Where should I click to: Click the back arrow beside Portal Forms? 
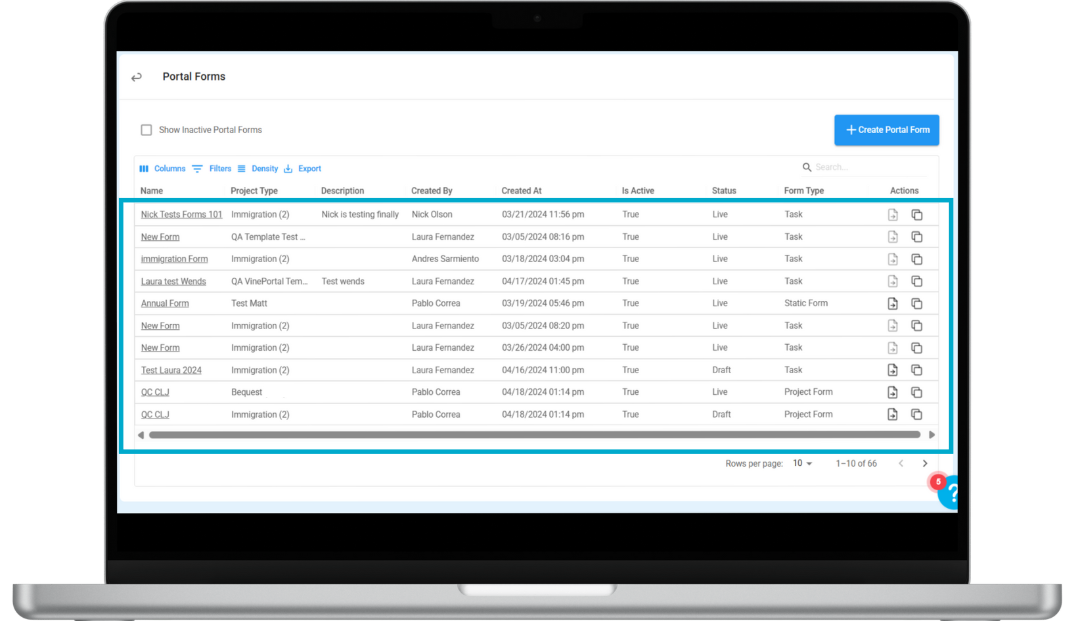tap(137, 77)
